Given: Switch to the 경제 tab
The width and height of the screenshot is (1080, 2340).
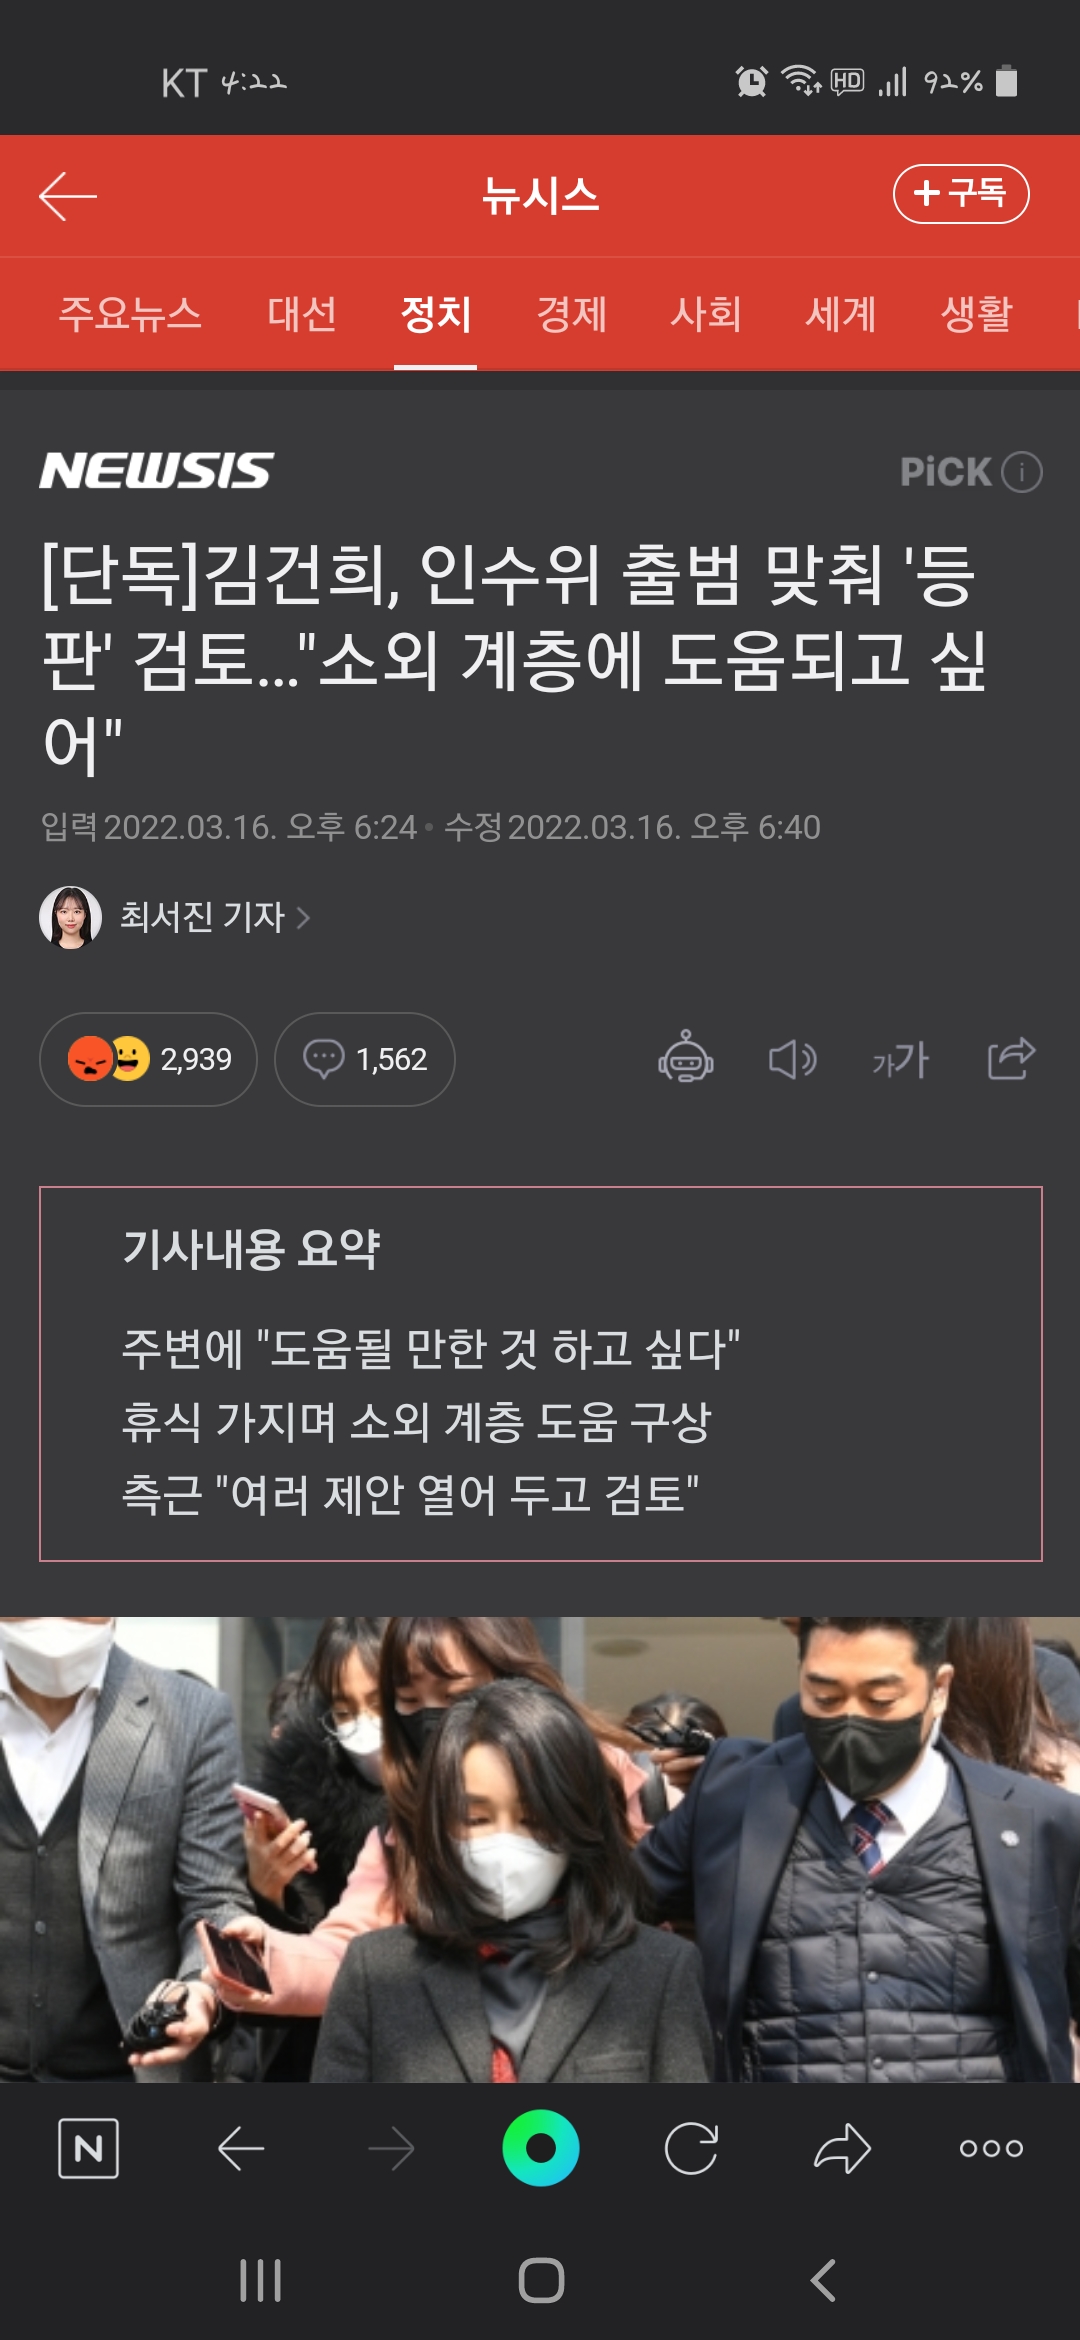Looking at the screenshot, I should click(x=571, y=314).
